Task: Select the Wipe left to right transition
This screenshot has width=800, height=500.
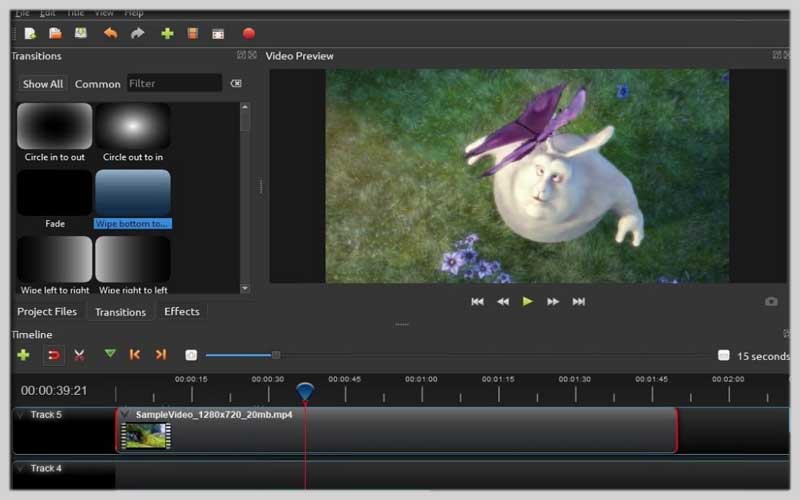Action: 55,265
